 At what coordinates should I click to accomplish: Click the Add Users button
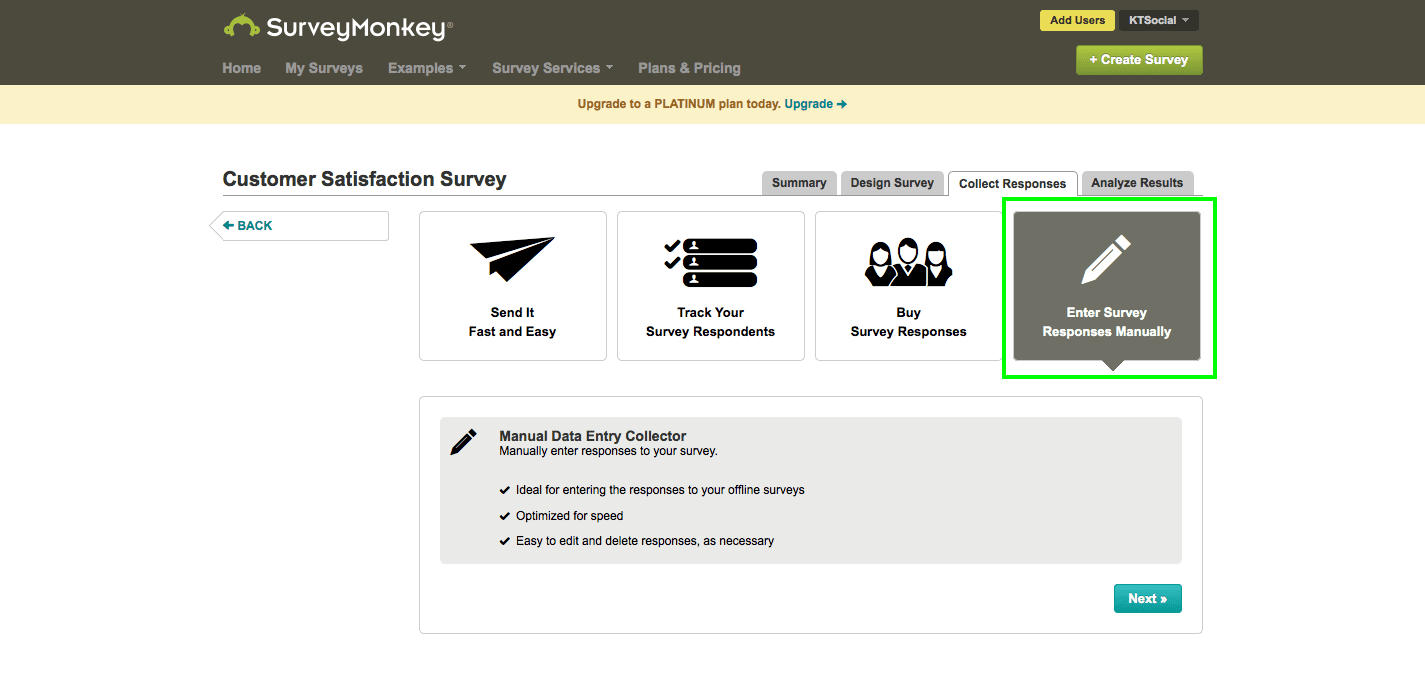[1077, 20]
